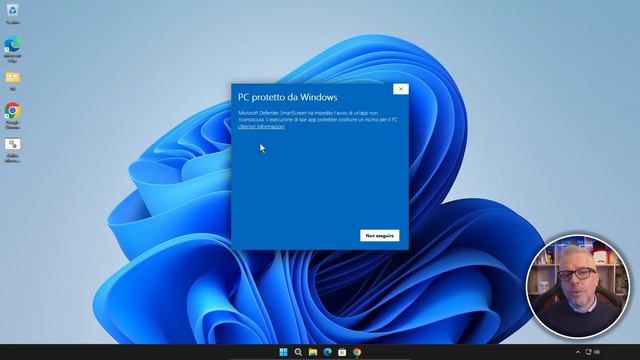The height and width of the screenshot is (360, 640).
Task: Close the SmartScreen dialog
Action: pyautogui.click(x=401, y=89)
